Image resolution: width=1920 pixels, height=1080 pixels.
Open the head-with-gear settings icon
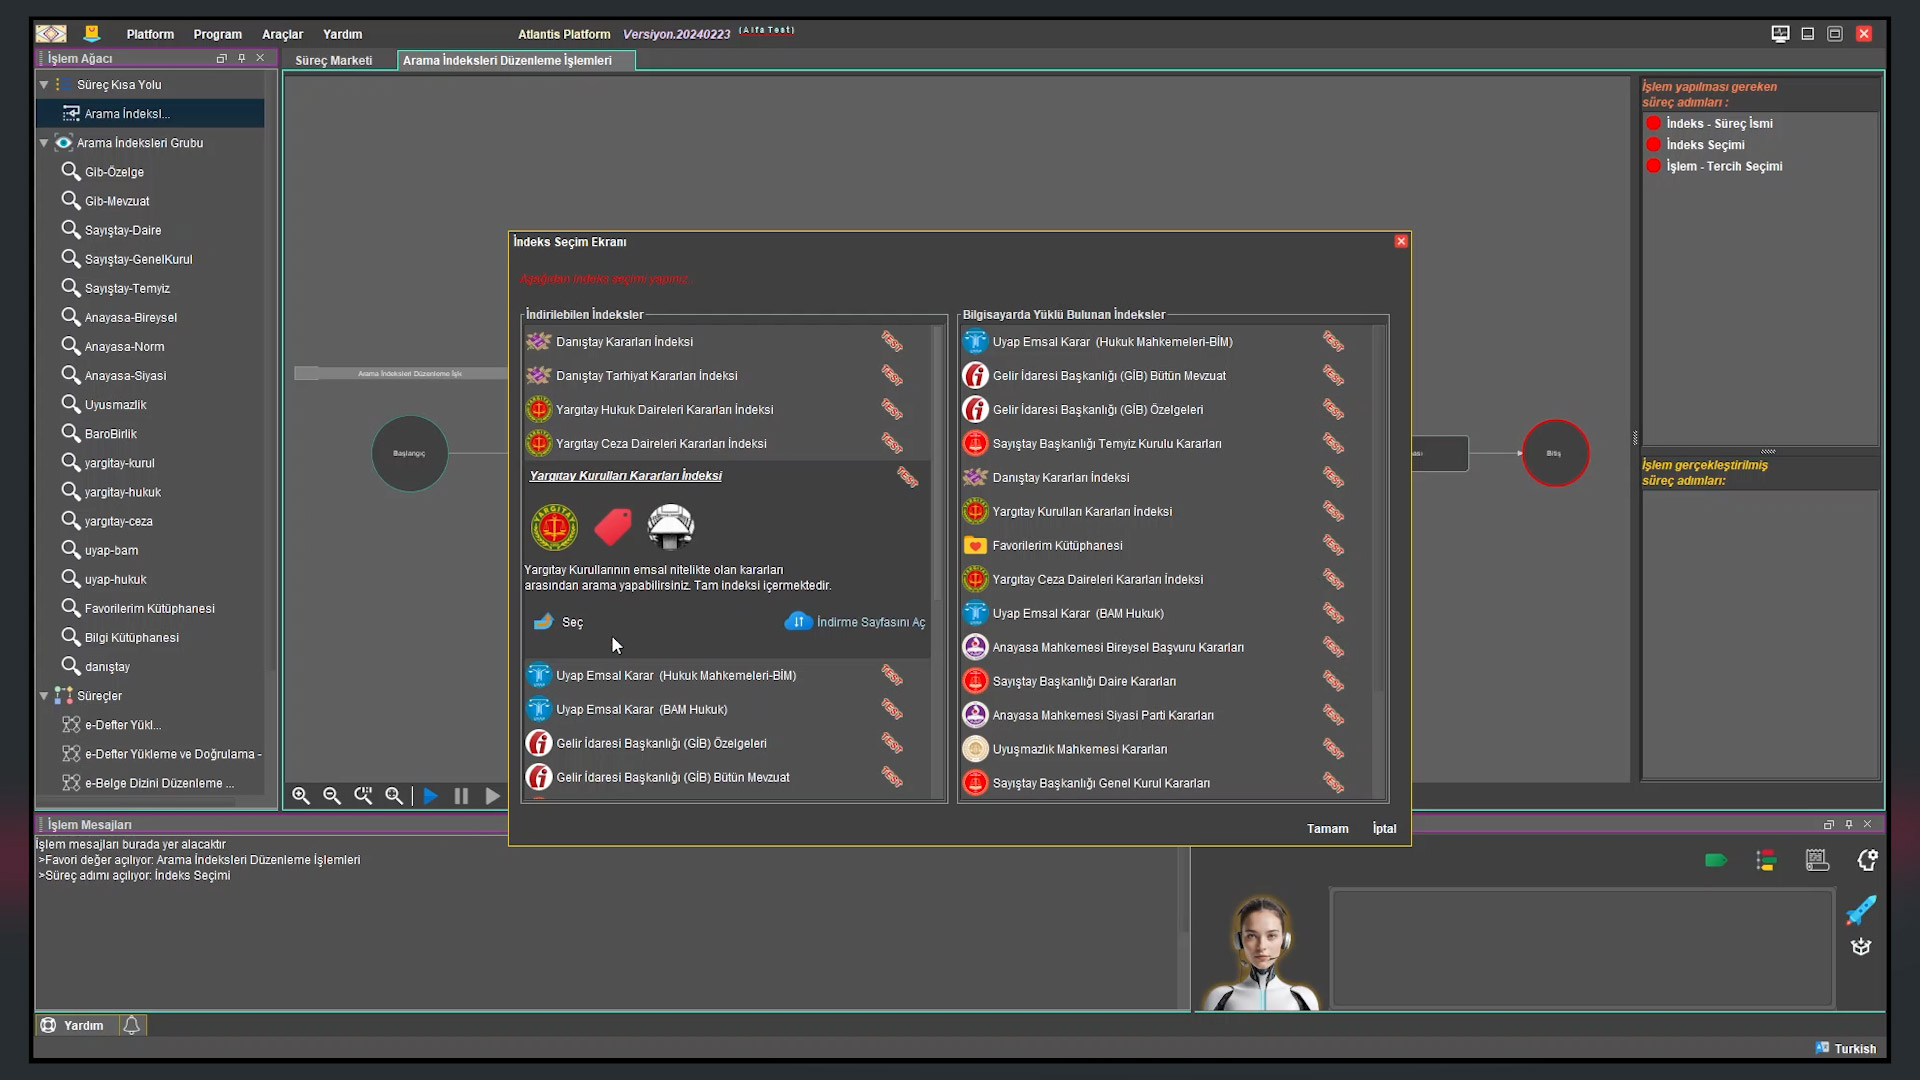(x=1867, y=860)
